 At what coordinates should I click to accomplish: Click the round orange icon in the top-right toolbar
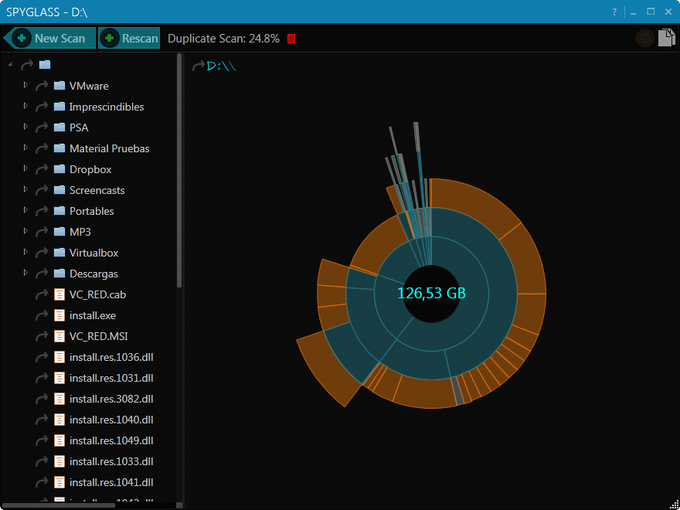[646, 39]
